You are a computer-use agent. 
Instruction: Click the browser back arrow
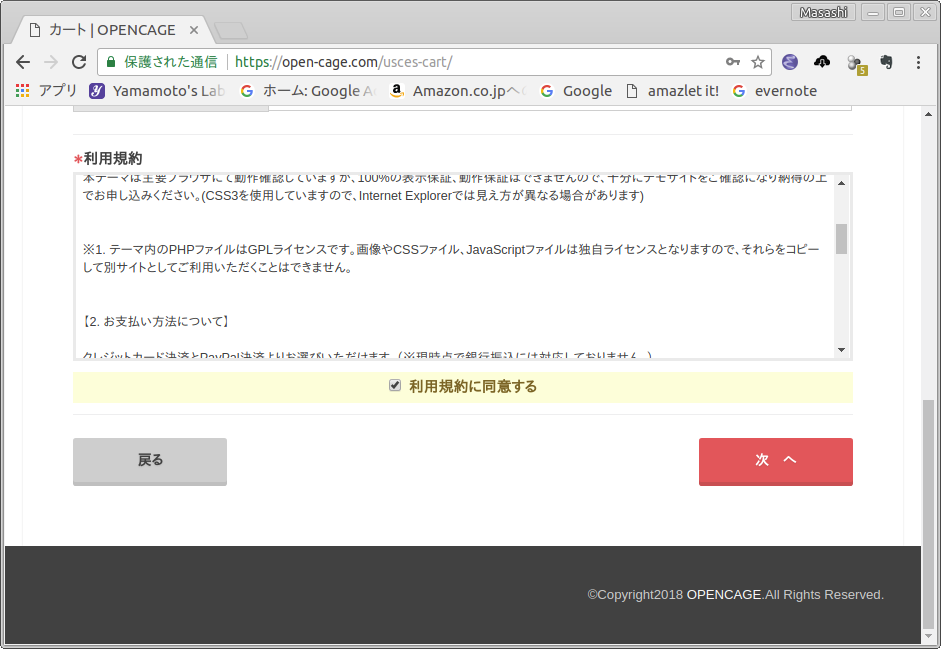pyautogui.click(x=23, y=62)
